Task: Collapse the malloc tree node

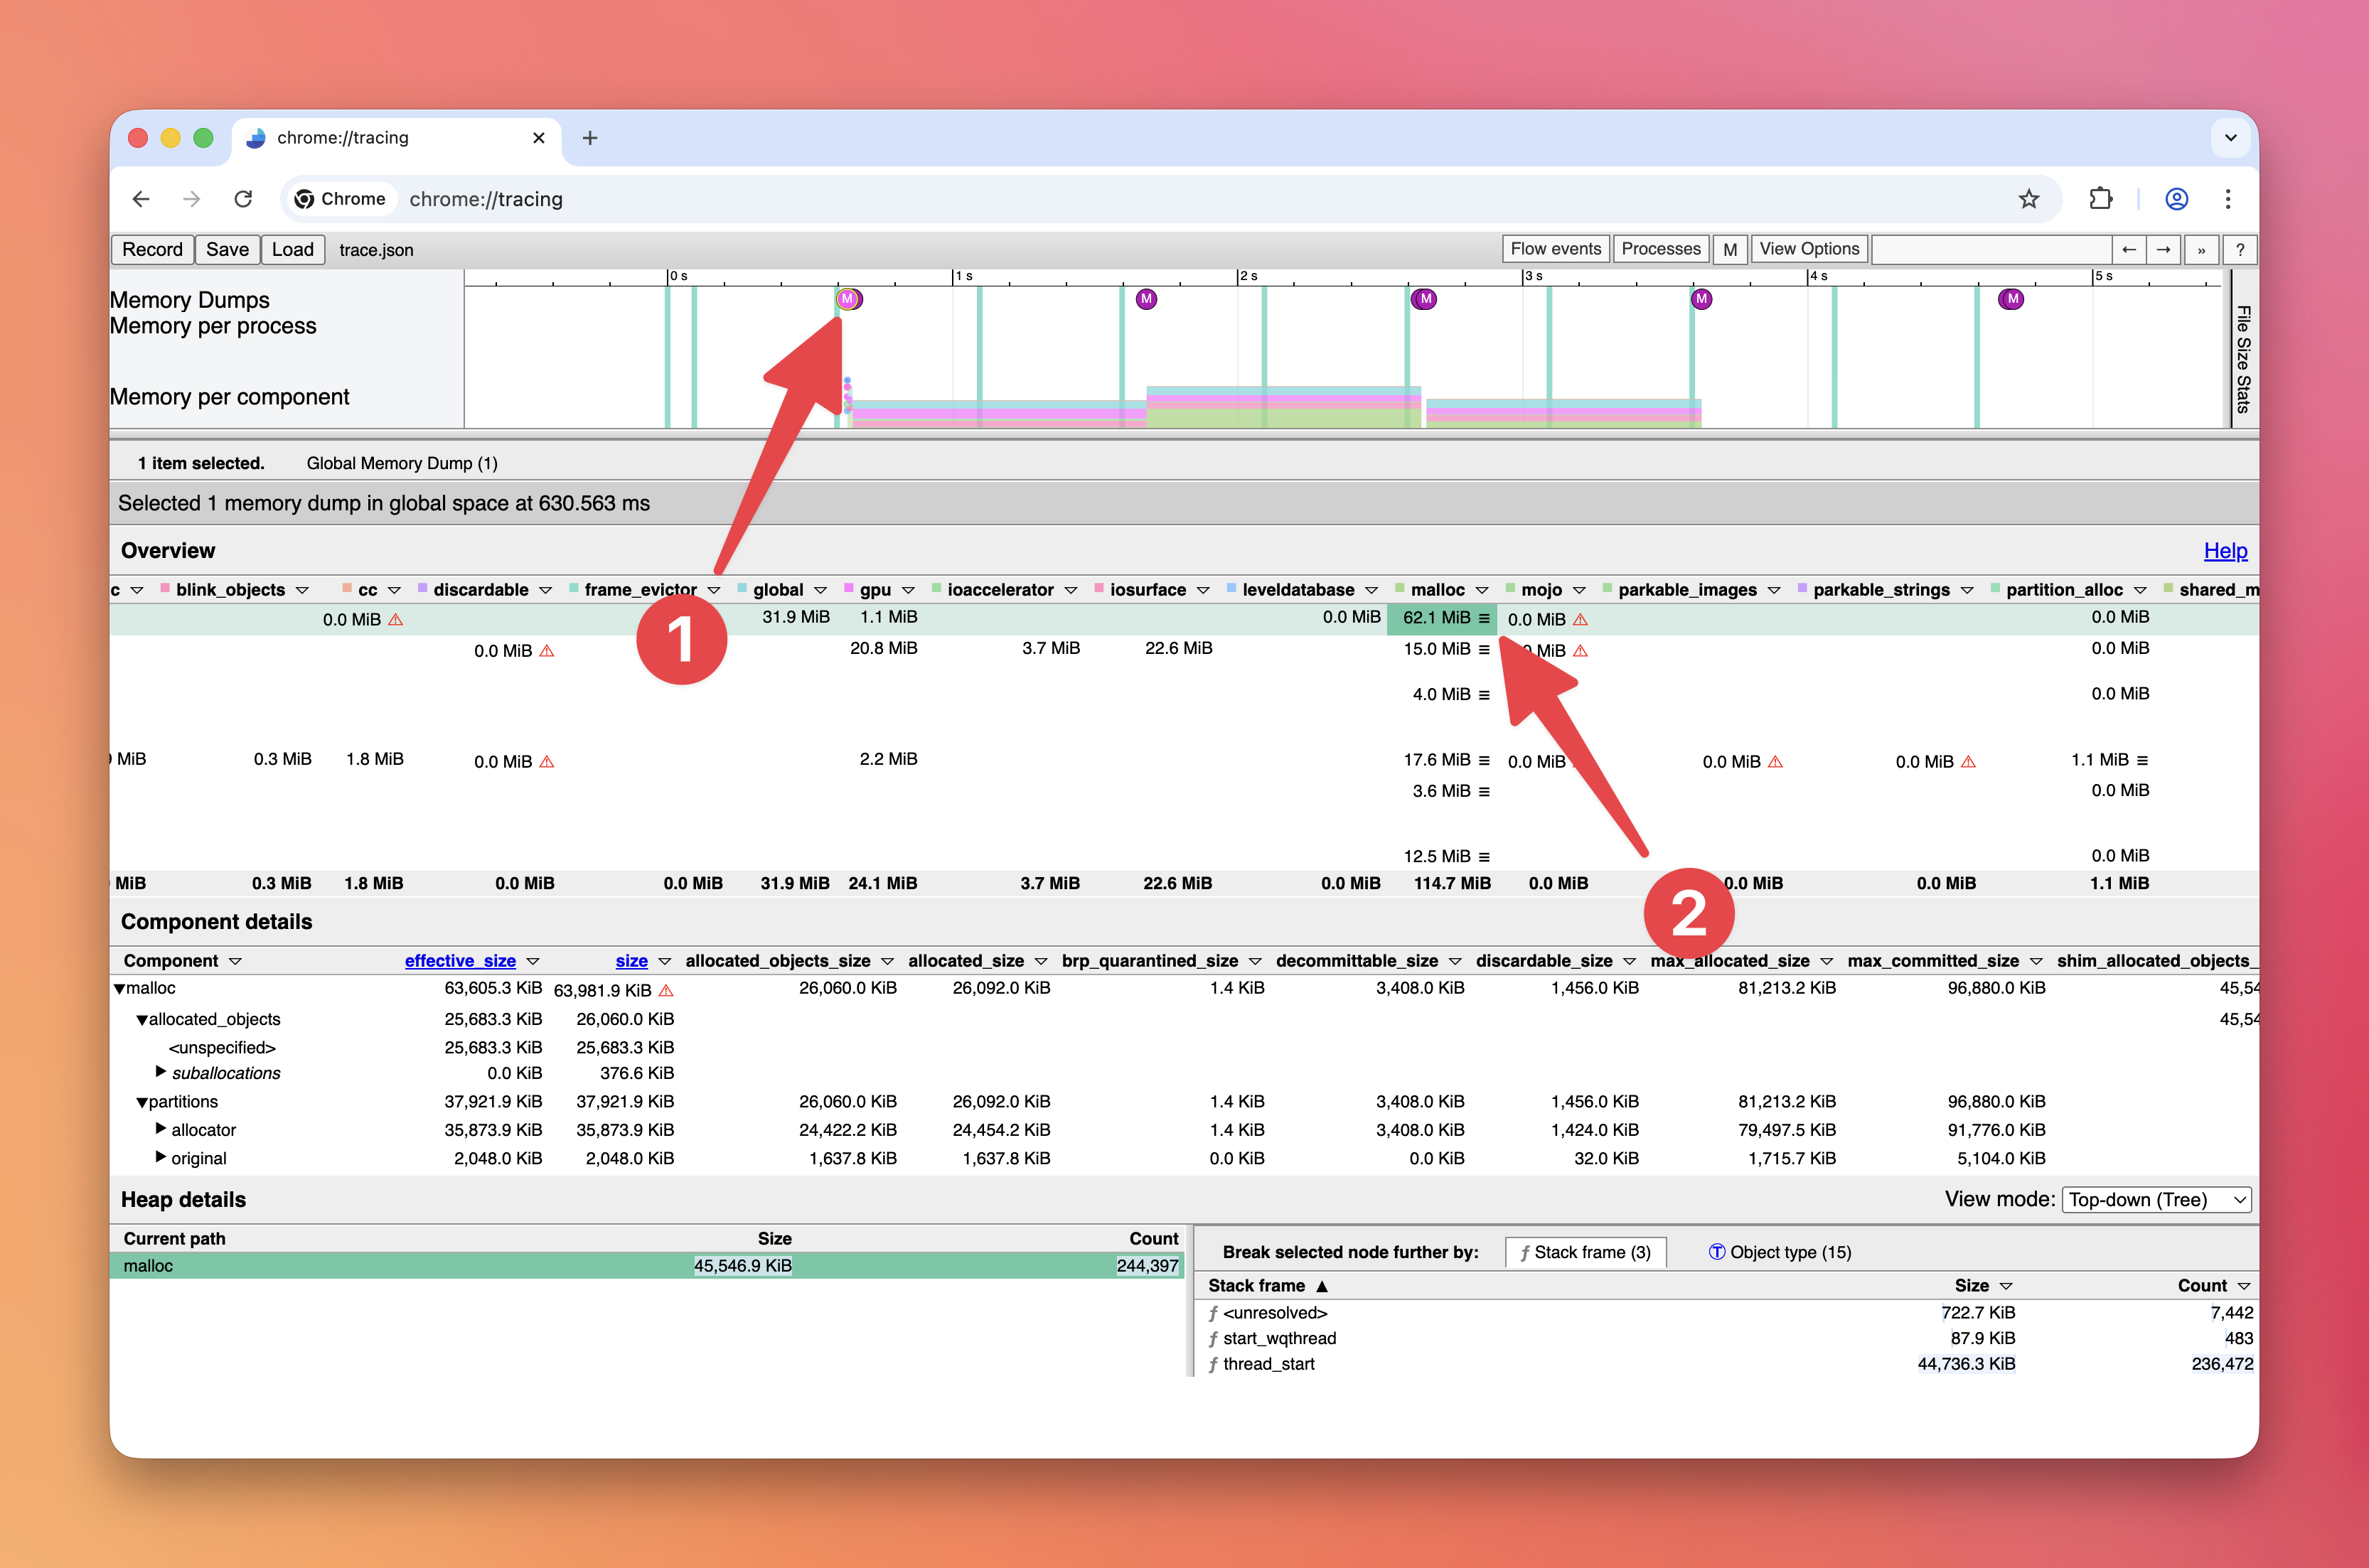Action: [119, 989]
